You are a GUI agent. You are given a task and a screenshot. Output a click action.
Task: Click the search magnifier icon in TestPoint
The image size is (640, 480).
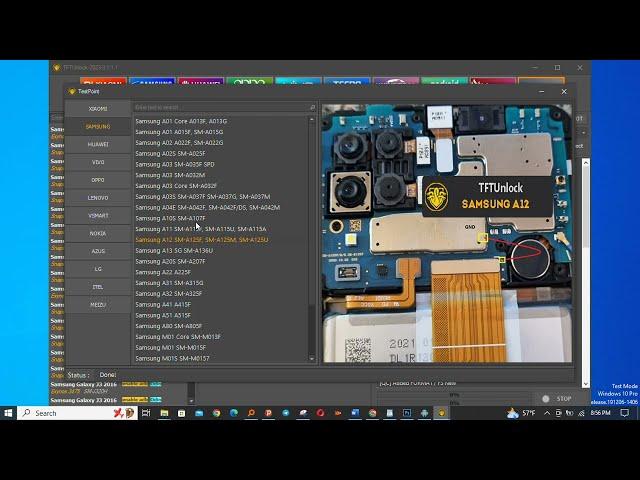[x=313, y=107]
